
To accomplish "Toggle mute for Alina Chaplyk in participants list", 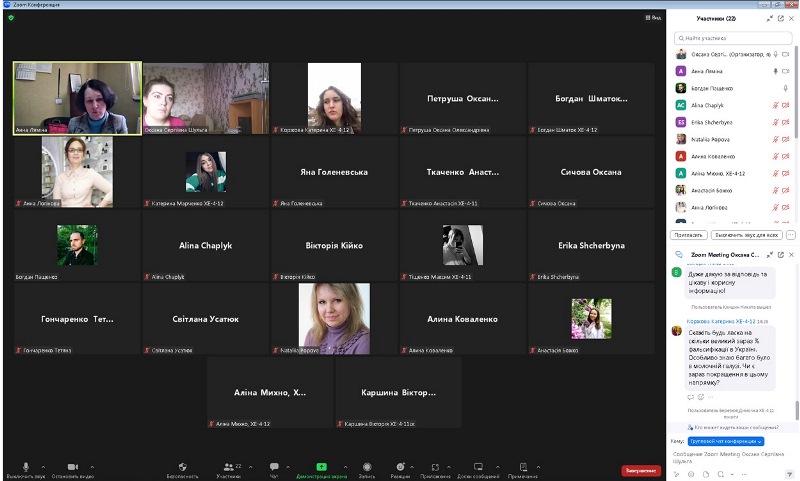I will click(774, 104).
